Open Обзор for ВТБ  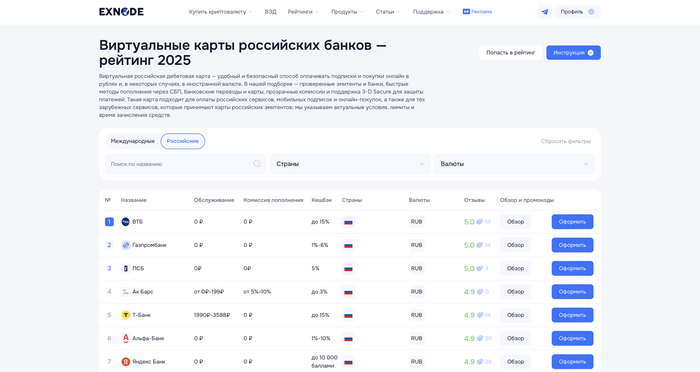[515, 222]
